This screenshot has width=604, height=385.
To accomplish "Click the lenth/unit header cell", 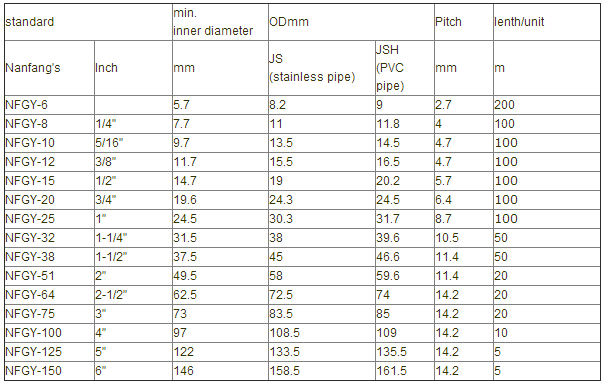I will pos(547,22).
